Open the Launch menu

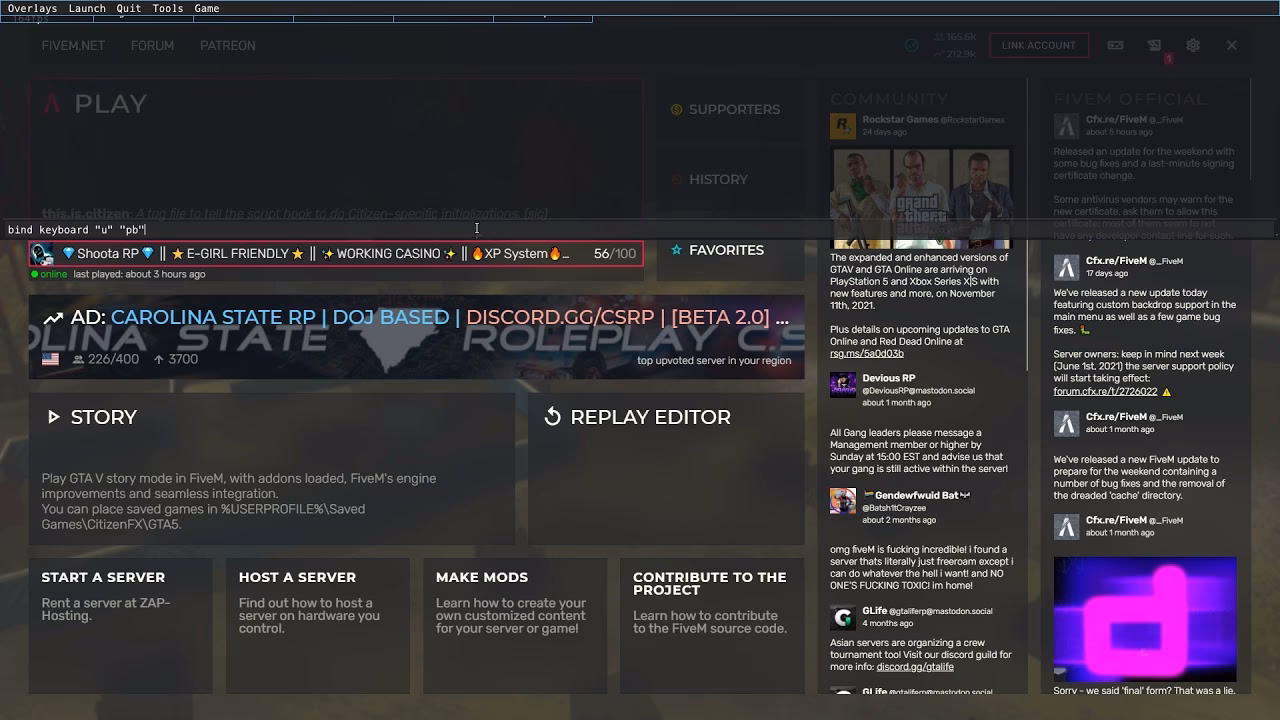coord(87,8)
